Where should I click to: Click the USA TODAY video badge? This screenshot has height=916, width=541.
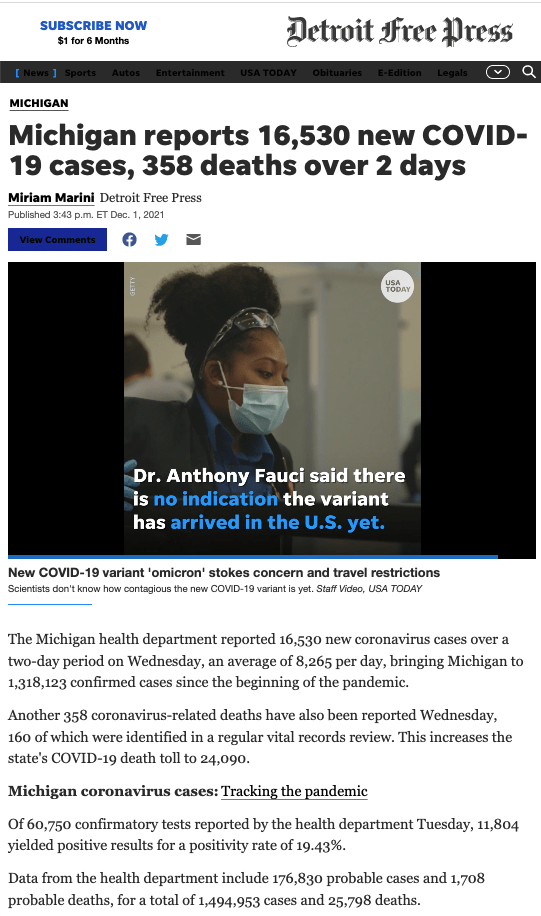[x=397, y=286]
